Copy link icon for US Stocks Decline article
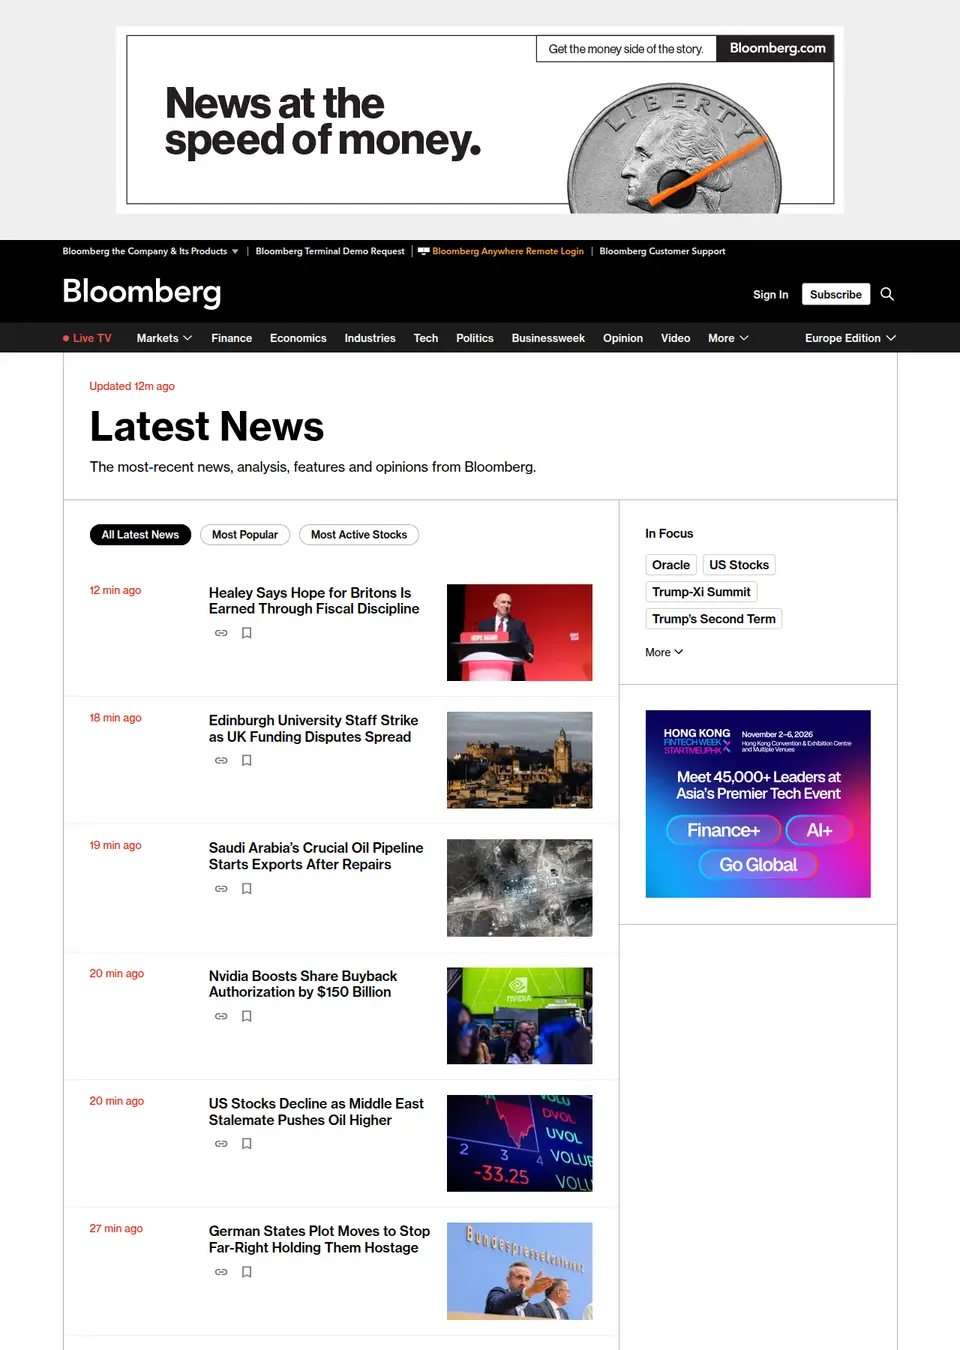960x1350 pixels. click(221, 1144)
